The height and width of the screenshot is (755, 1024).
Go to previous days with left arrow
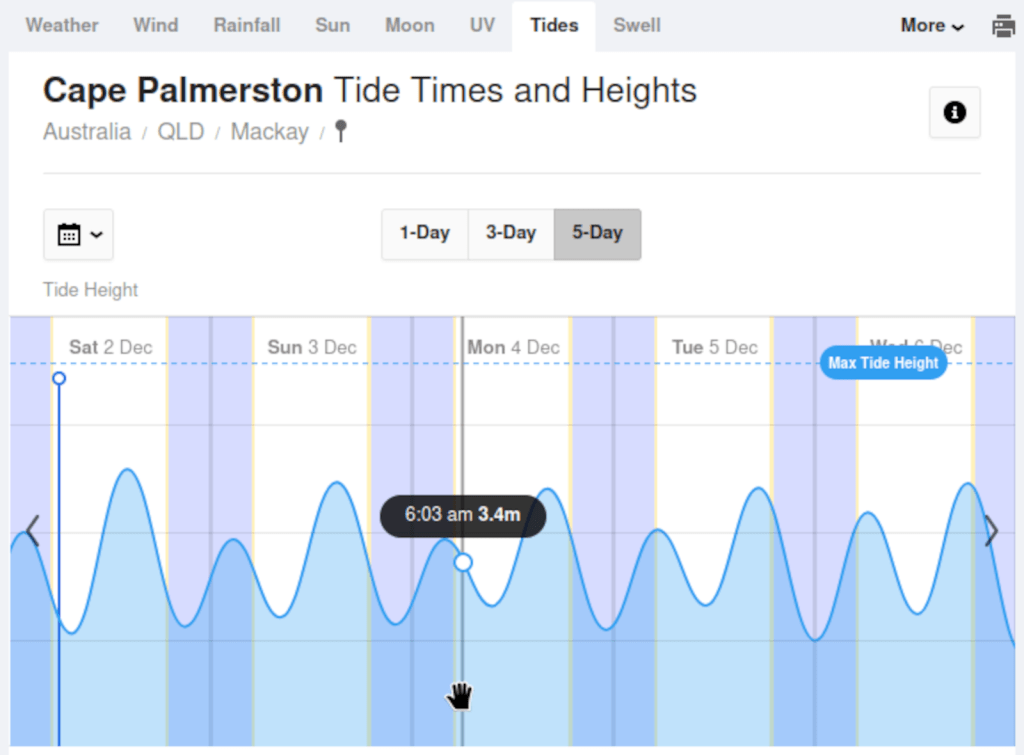[x=32, y=531]
